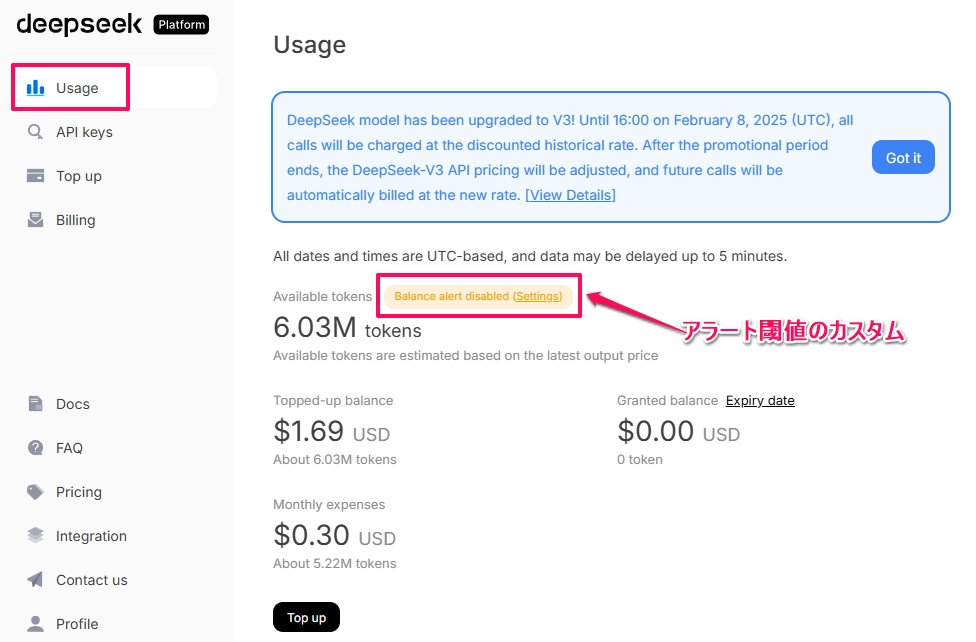
Task: Click the Expiry date link
Action: 760,400
